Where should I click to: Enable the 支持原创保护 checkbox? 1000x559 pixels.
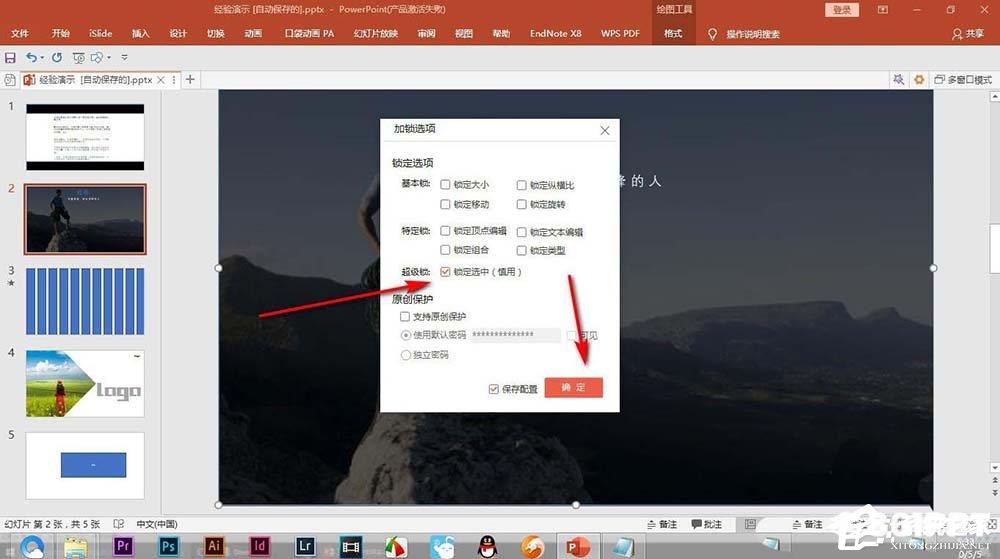click(404, 316)
